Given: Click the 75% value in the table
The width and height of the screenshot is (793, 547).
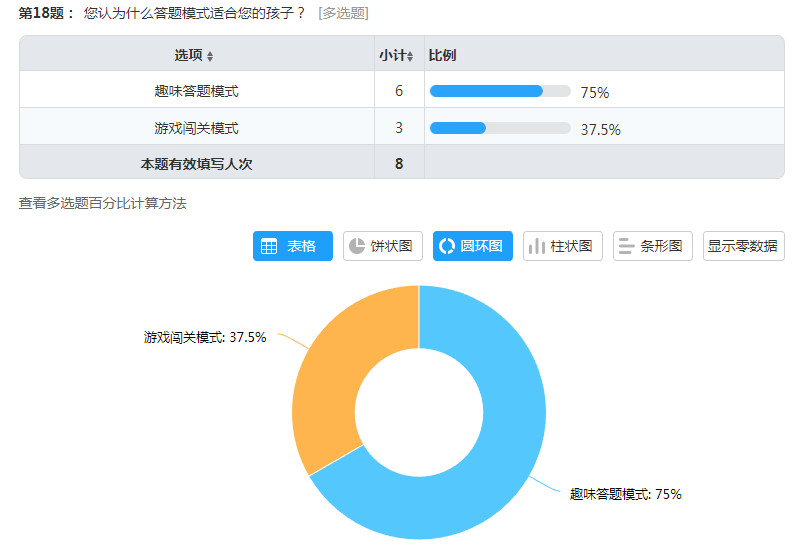Looking at the screenshot, I should (595, 93).
